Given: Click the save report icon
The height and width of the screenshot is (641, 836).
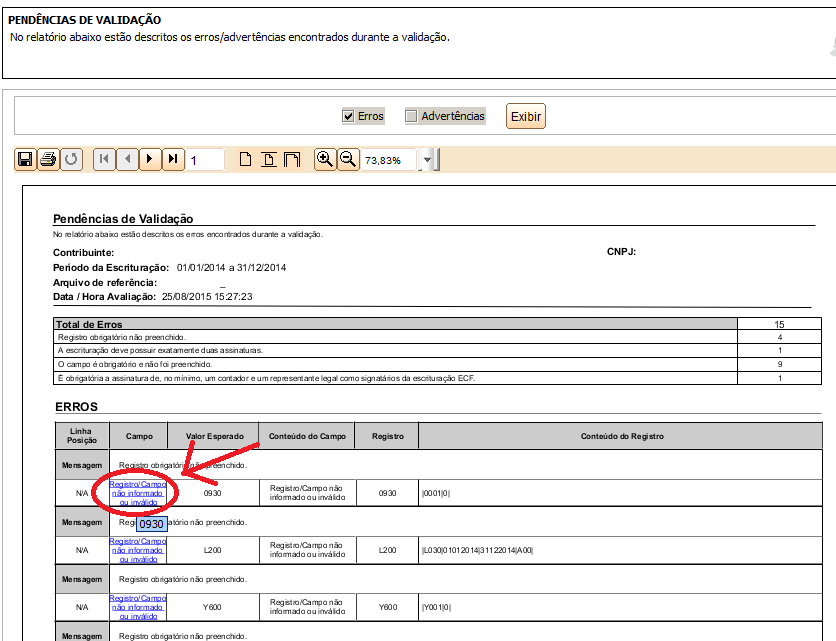Looking at the screenshot, I should 25,159.
